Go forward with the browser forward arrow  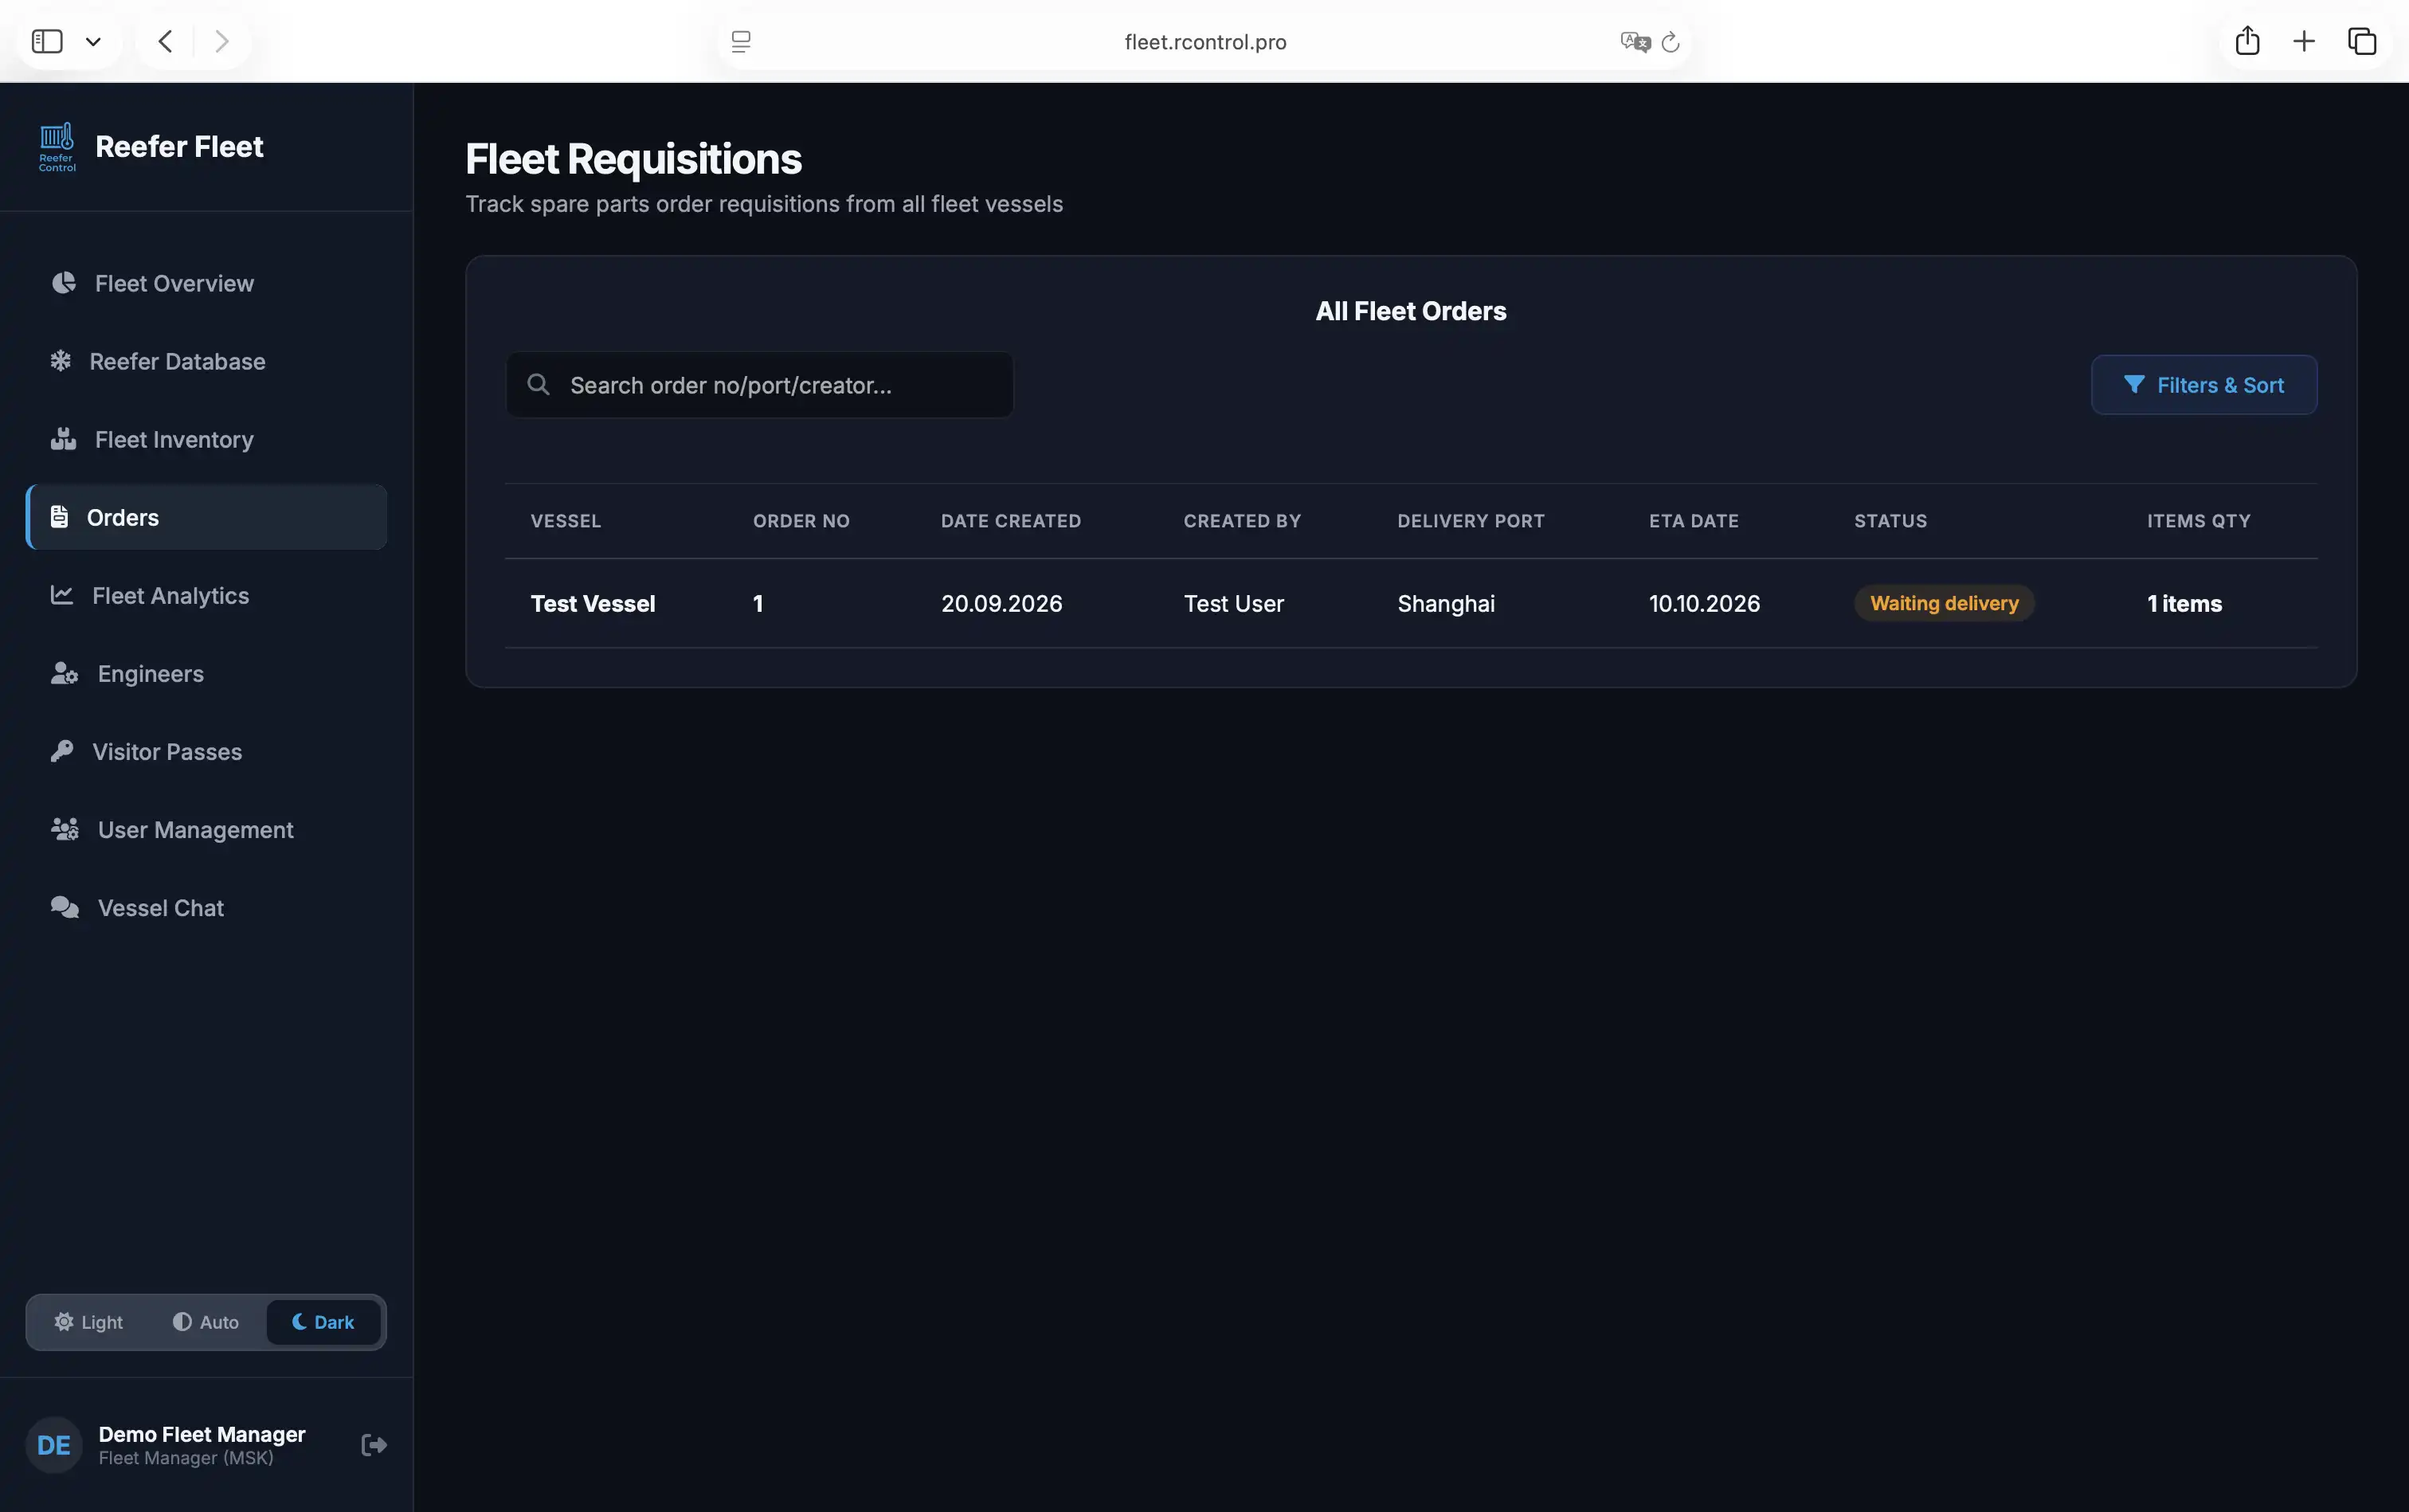coord(222,41)
